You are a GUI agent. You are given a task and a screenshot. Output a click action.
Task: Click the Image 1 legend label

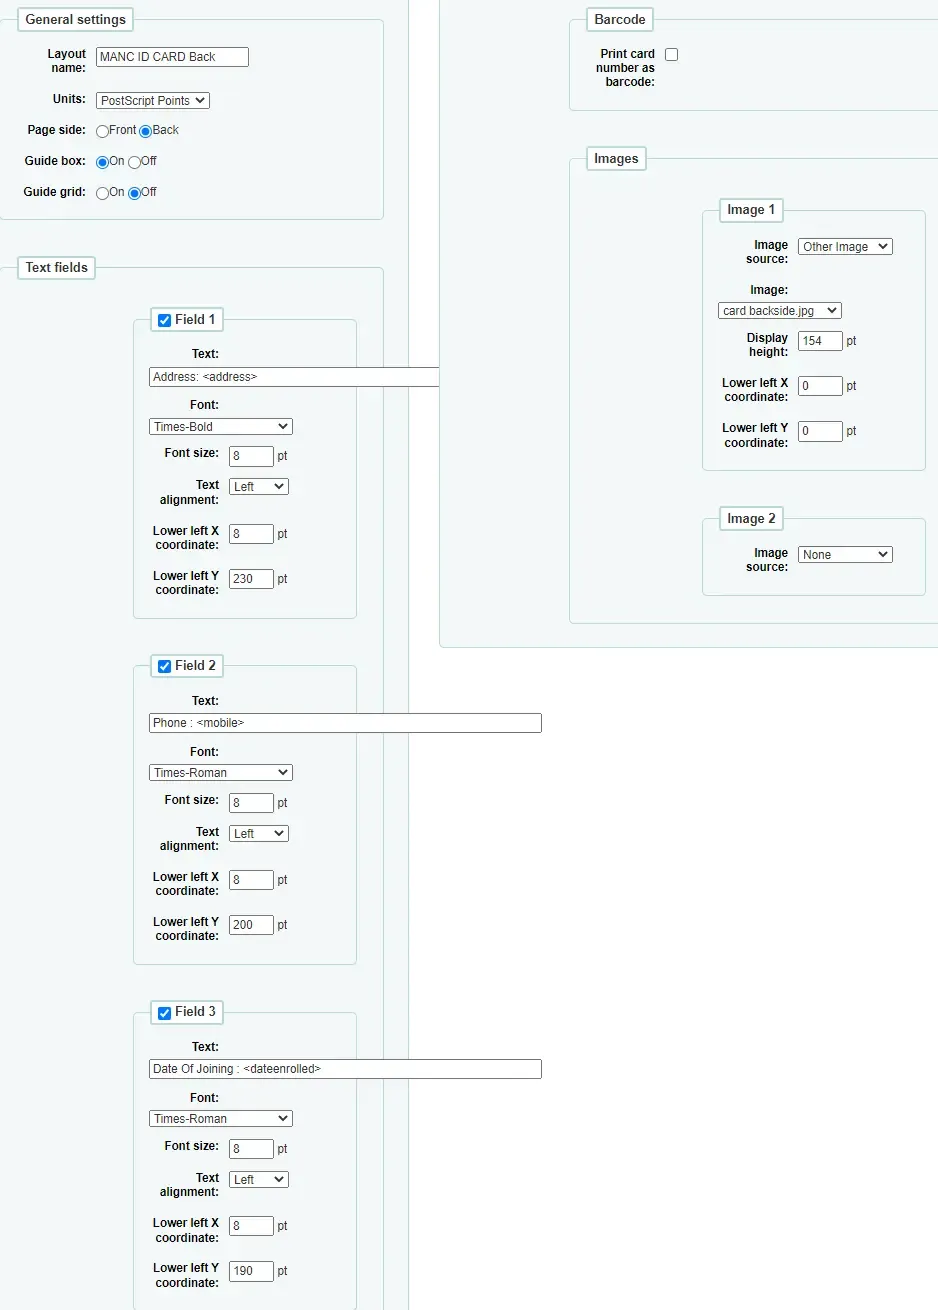pyautogui.click(x=751, y=209)
